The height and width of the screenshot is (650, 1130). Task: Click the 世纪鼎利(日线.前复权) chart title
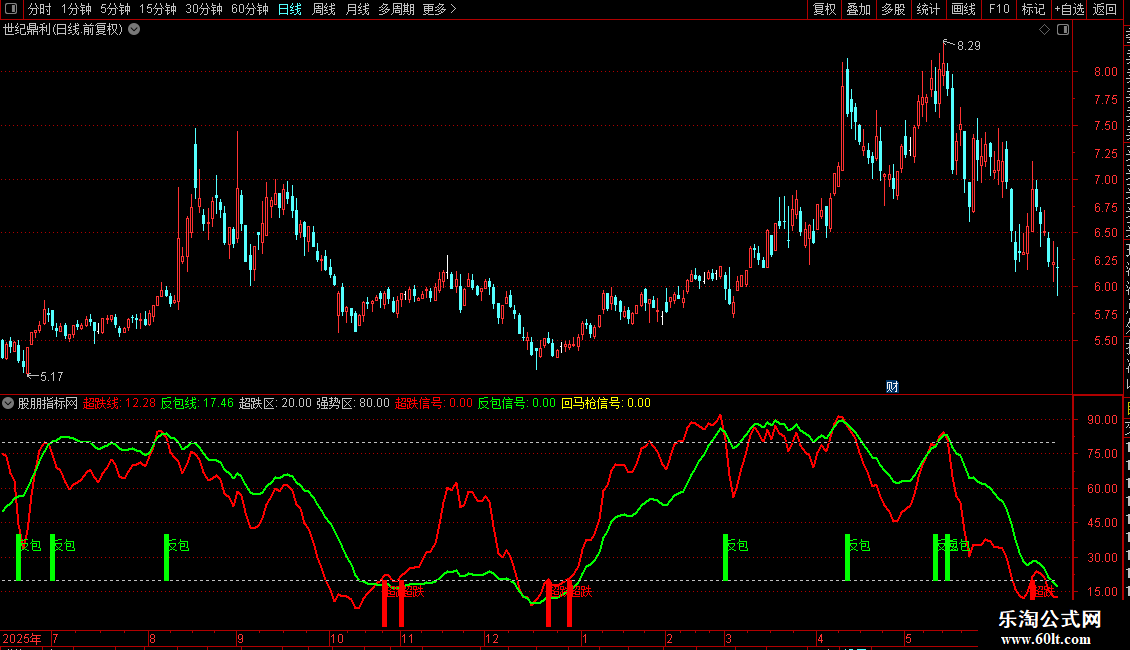tap(63, 30)
